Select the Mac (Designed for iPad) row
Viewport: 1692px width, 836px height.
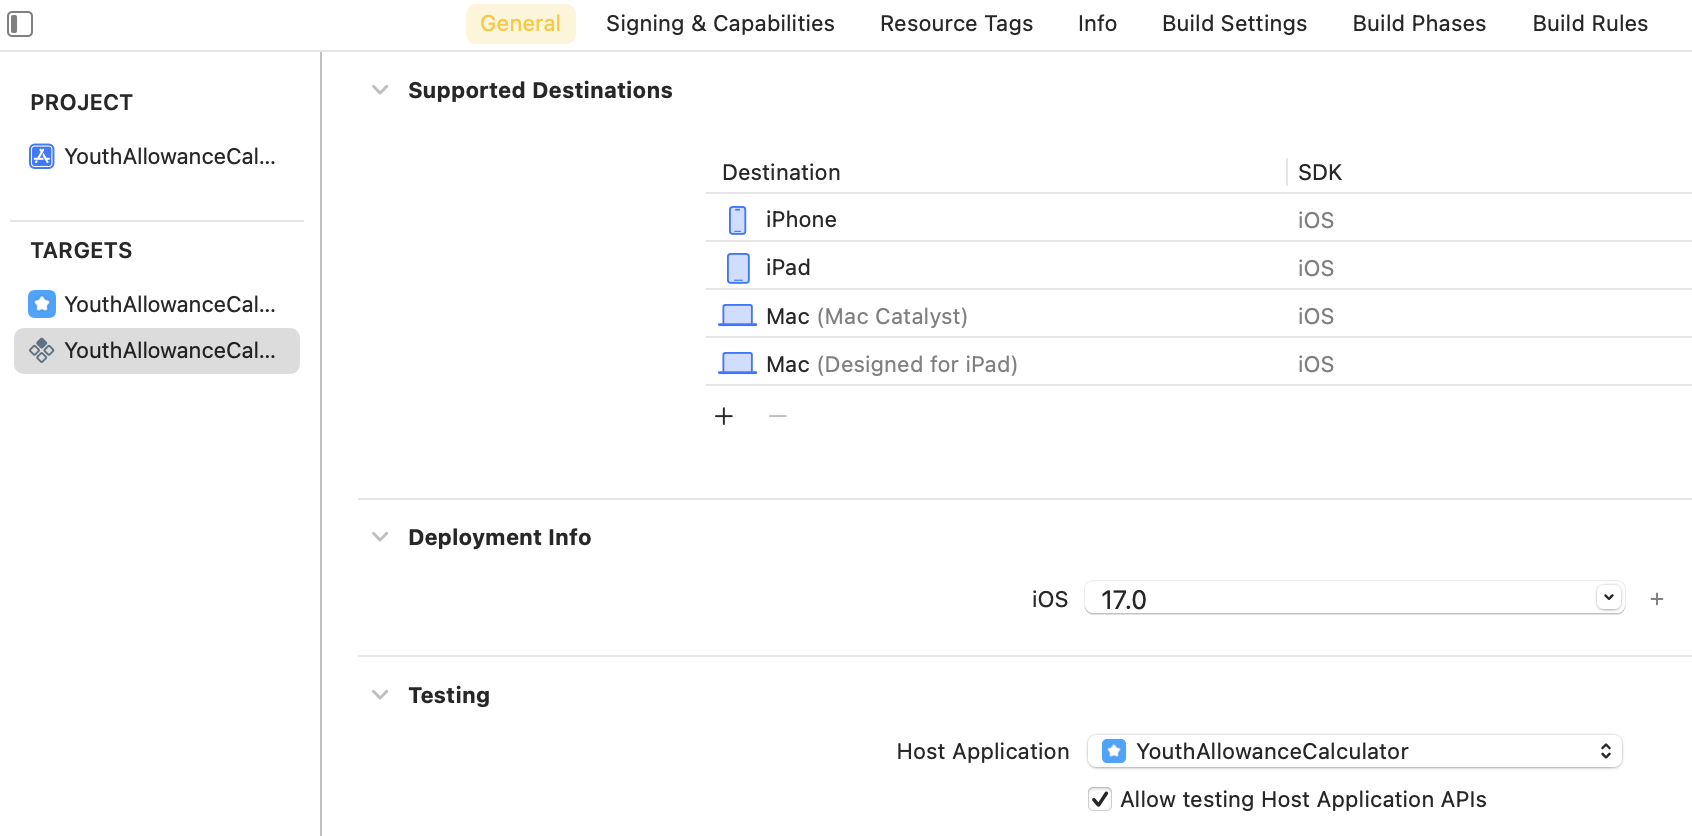pyautogui.click(x=1198, y=363)
